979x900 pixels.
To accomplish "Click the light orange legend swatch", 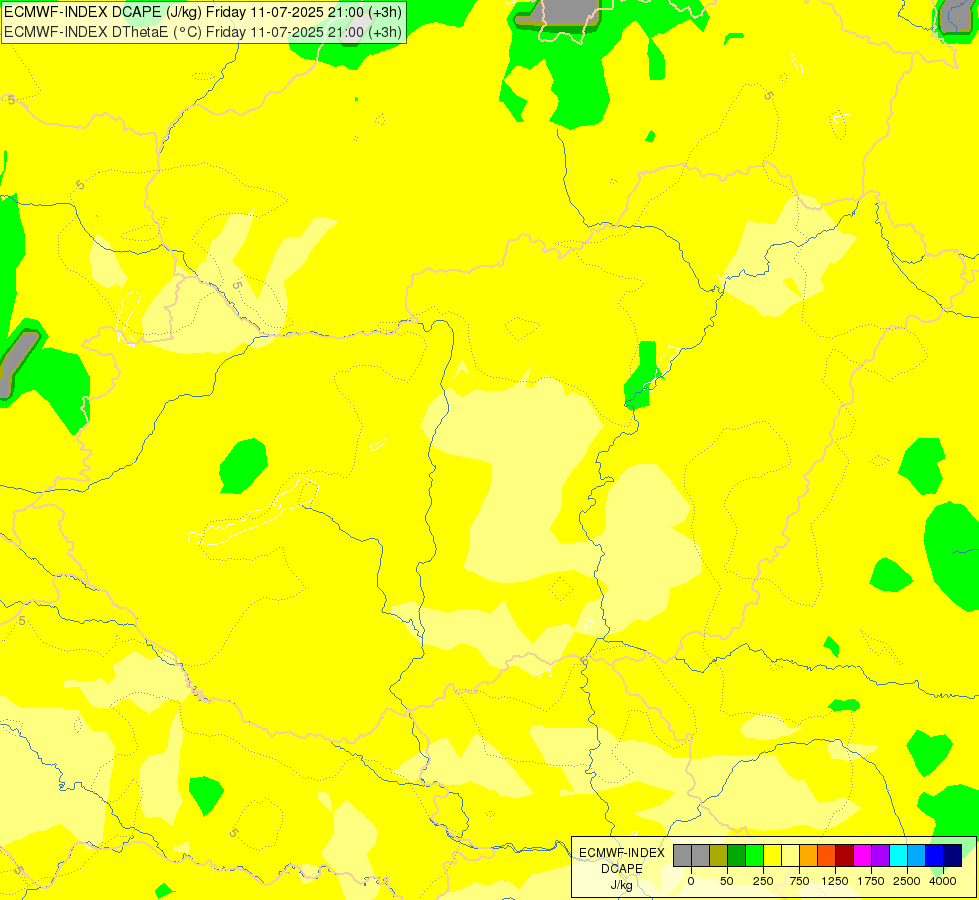I will click(809, 855).
